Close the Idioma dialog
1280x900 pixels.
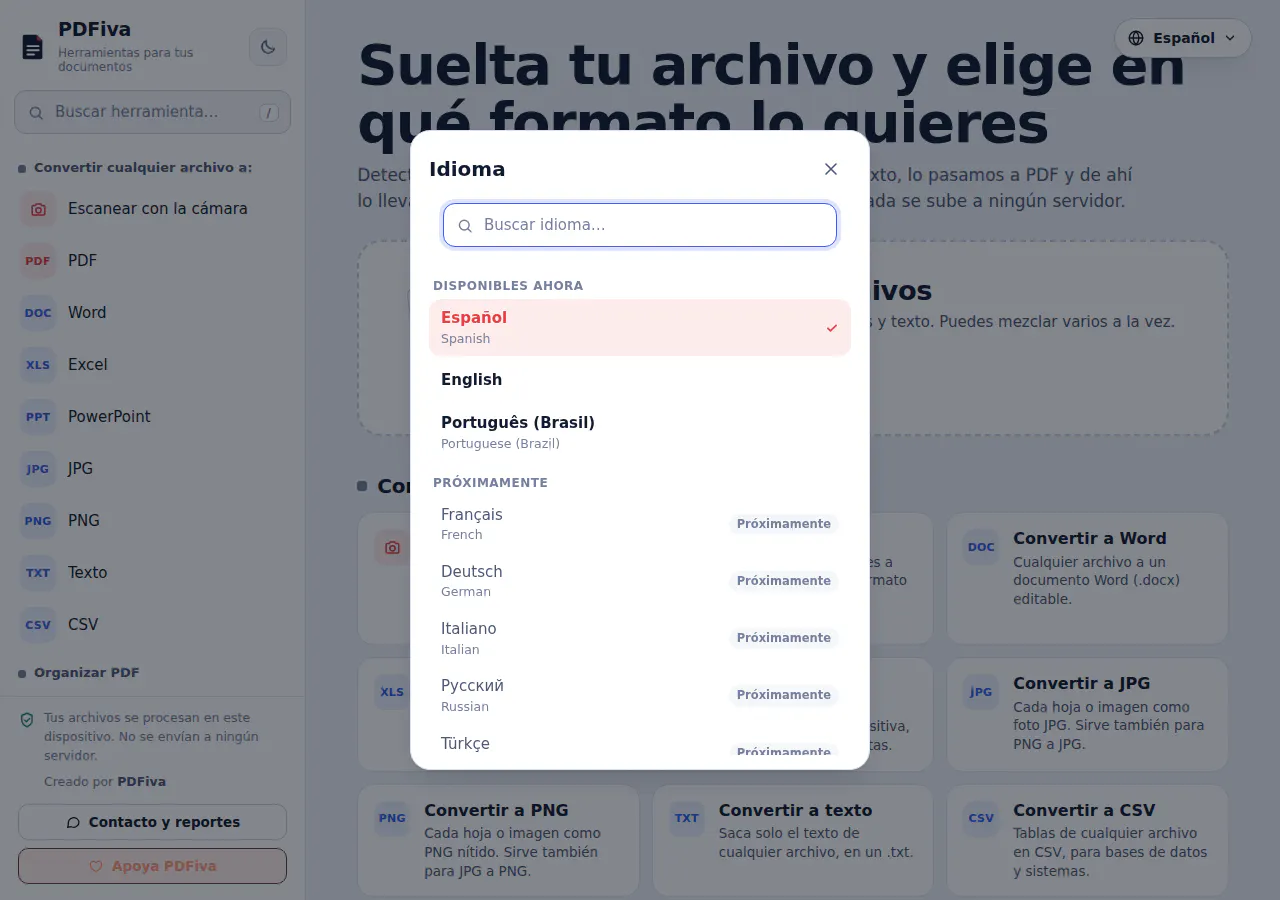[x=831, y=169]
